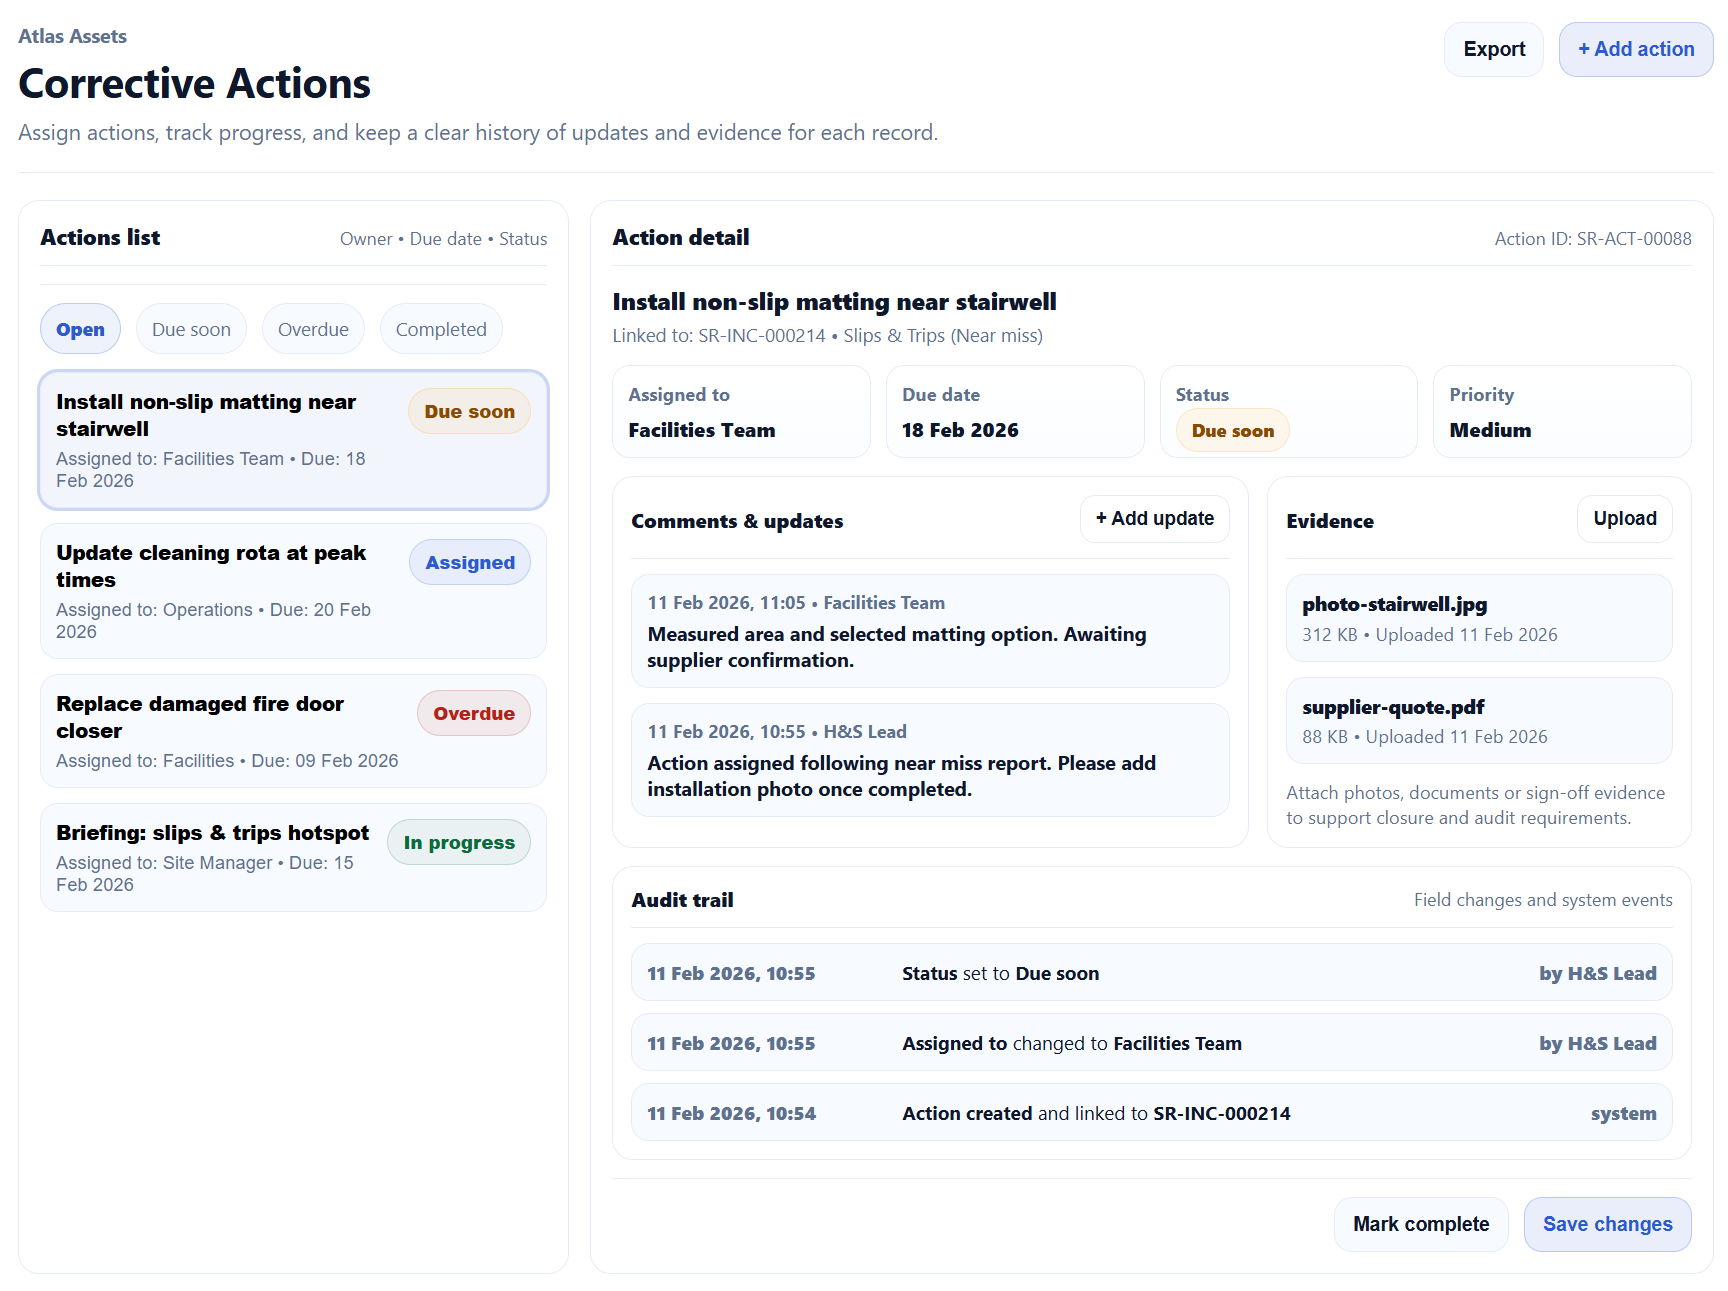Switch to the Due soon filter

coord(191,329)
